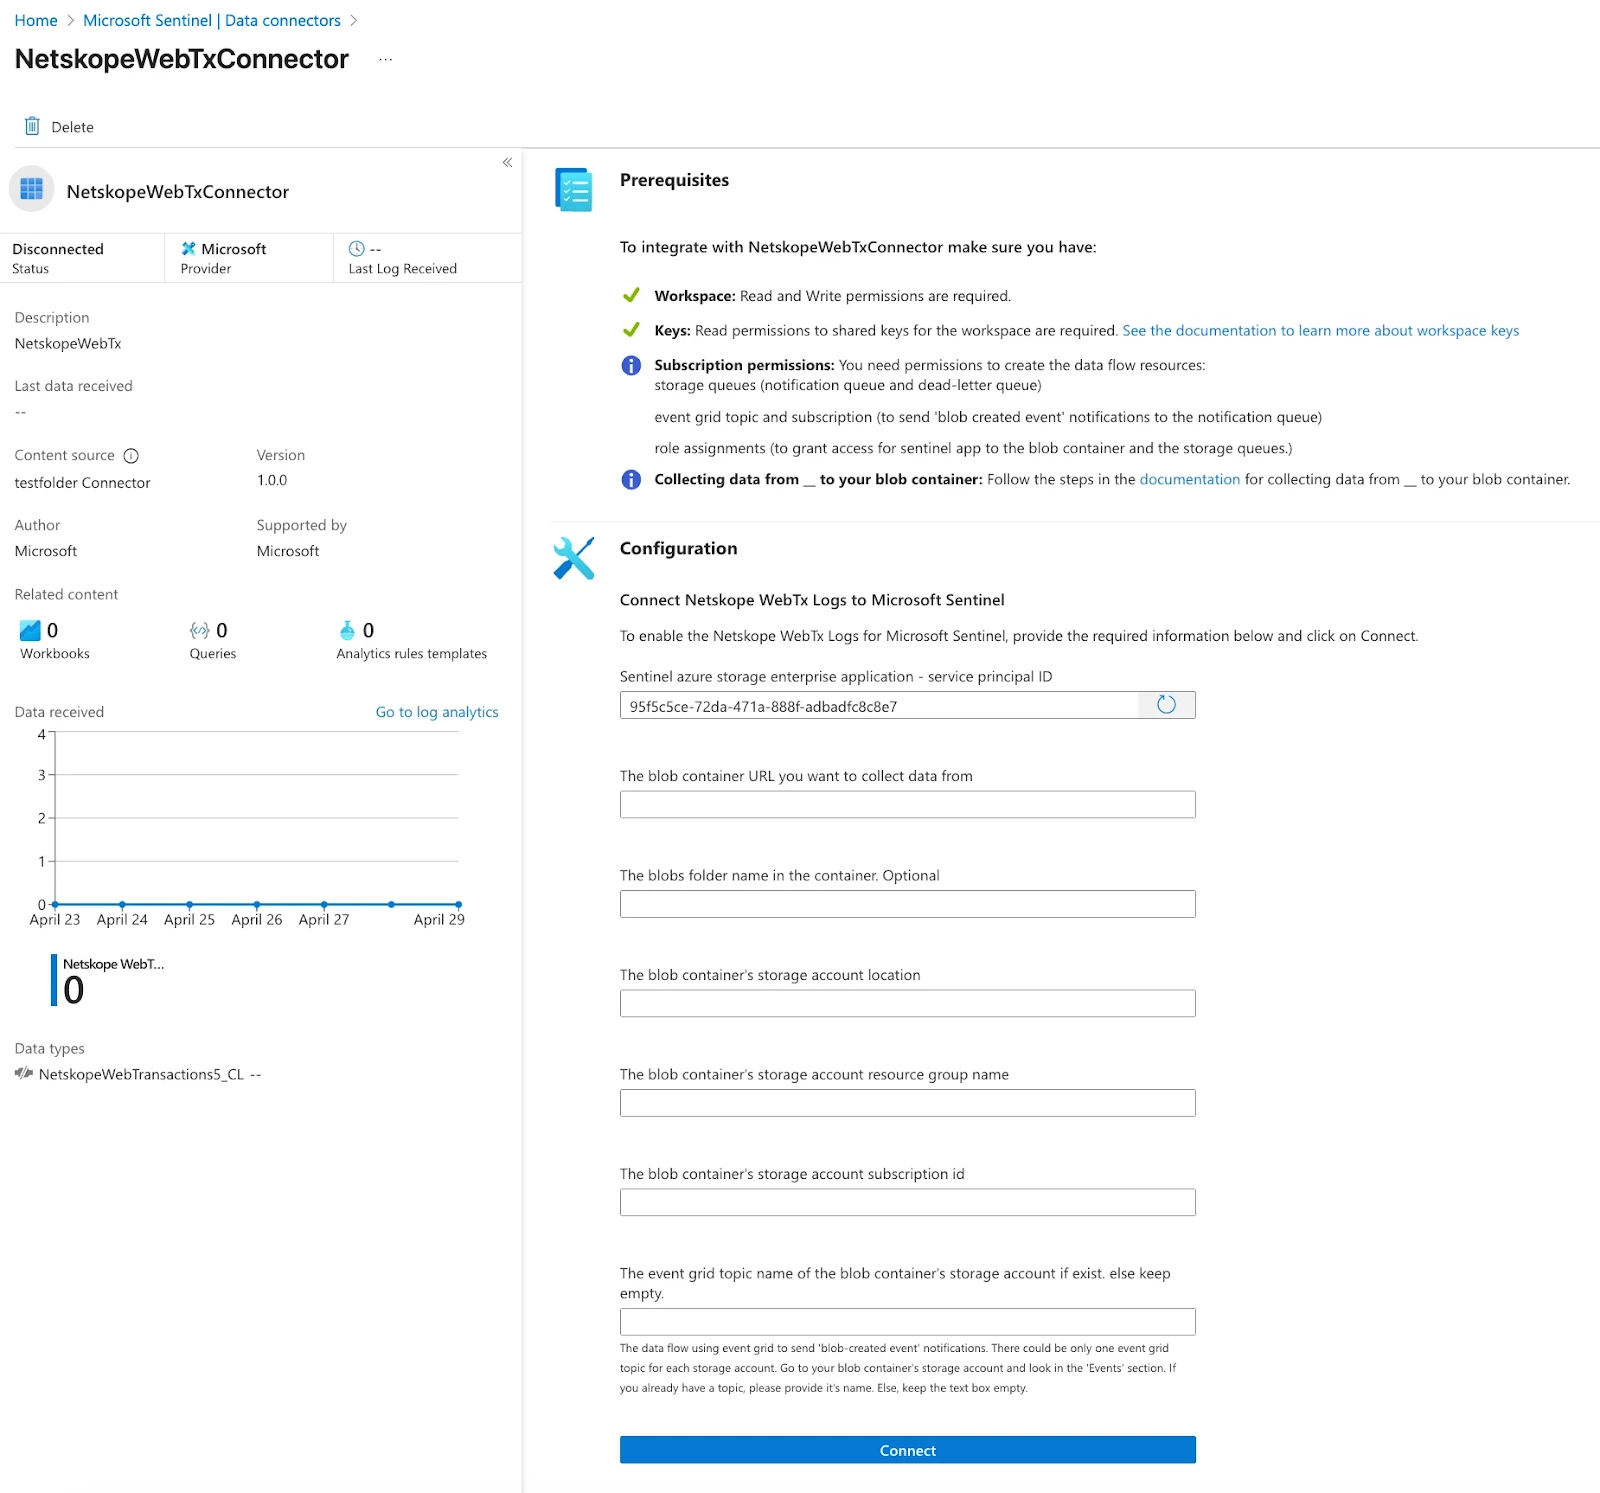Click the testfolder Connector content source value
The height and width of the screenshot is (1493, 1600).
82,483
